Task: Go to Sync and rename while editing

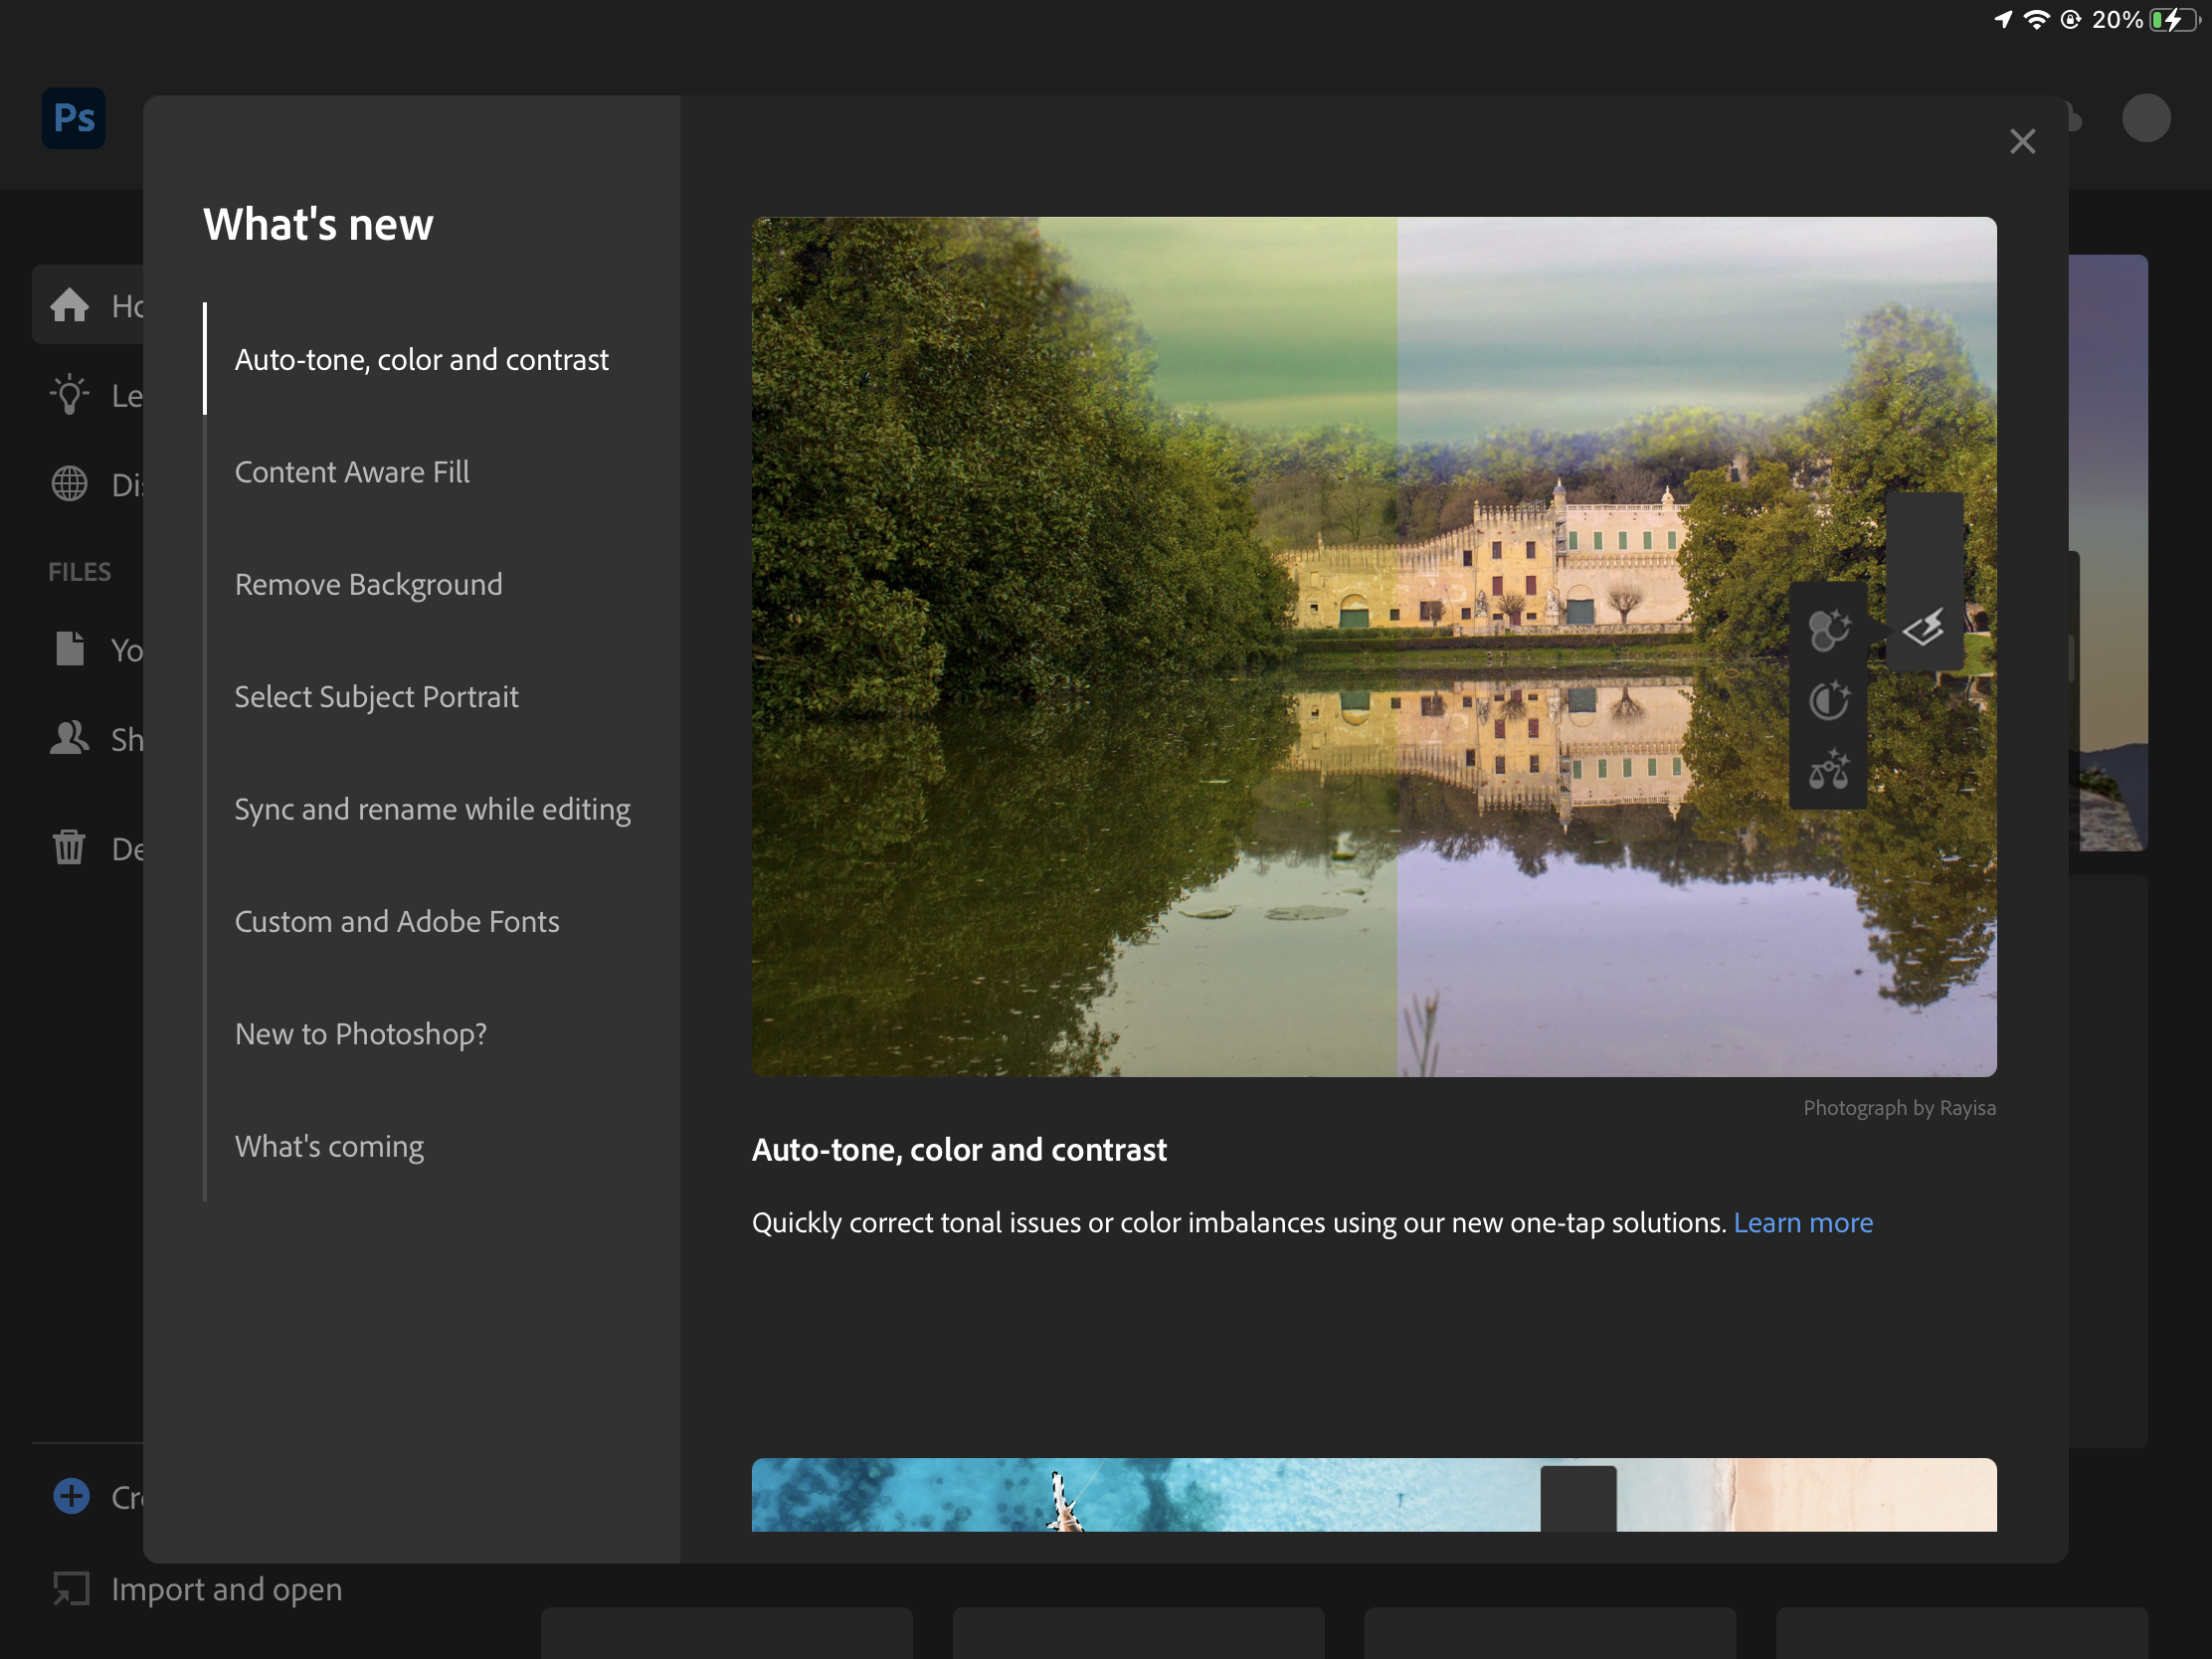Action: click(432, 809)
